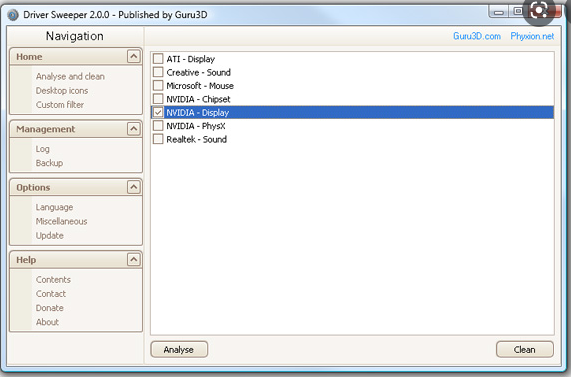Open the Backup page
571x377 pixels.
click(x=49, y=163)
